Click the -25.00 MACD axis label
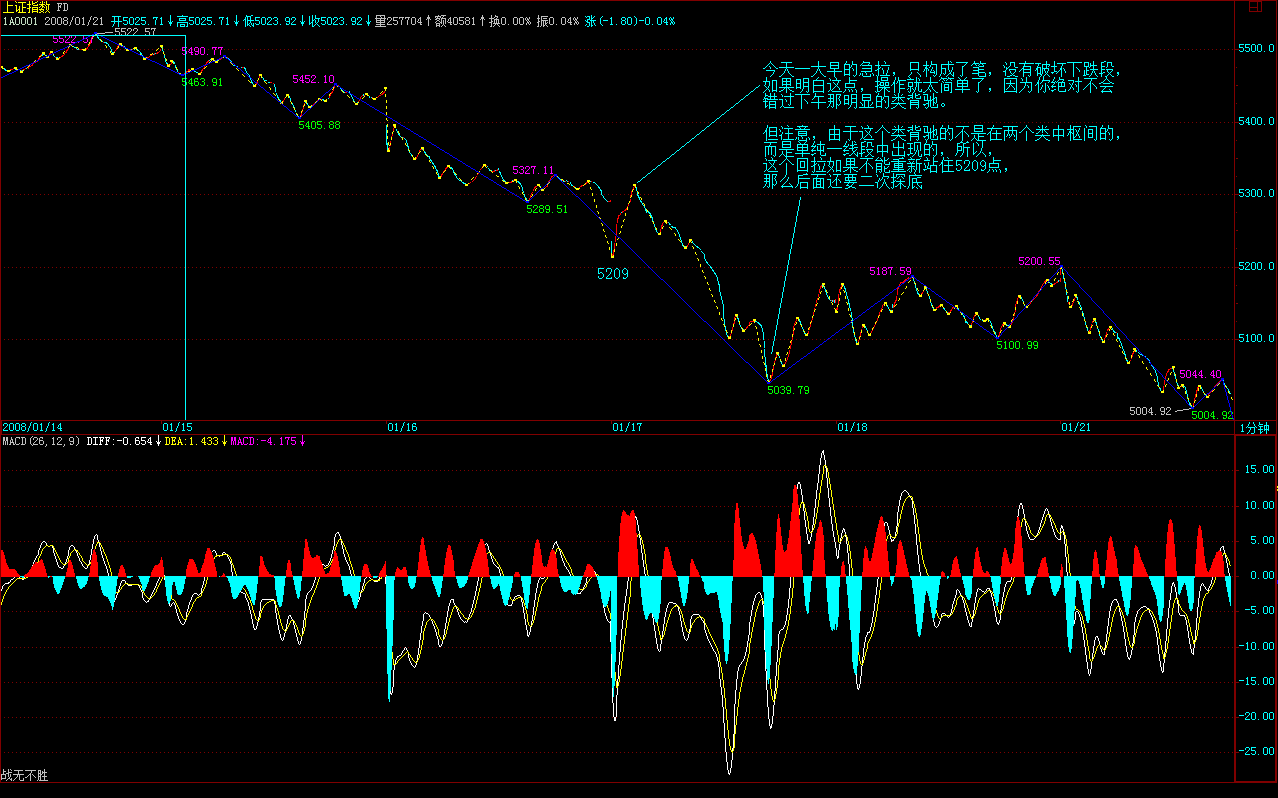 click(1254, 751)
